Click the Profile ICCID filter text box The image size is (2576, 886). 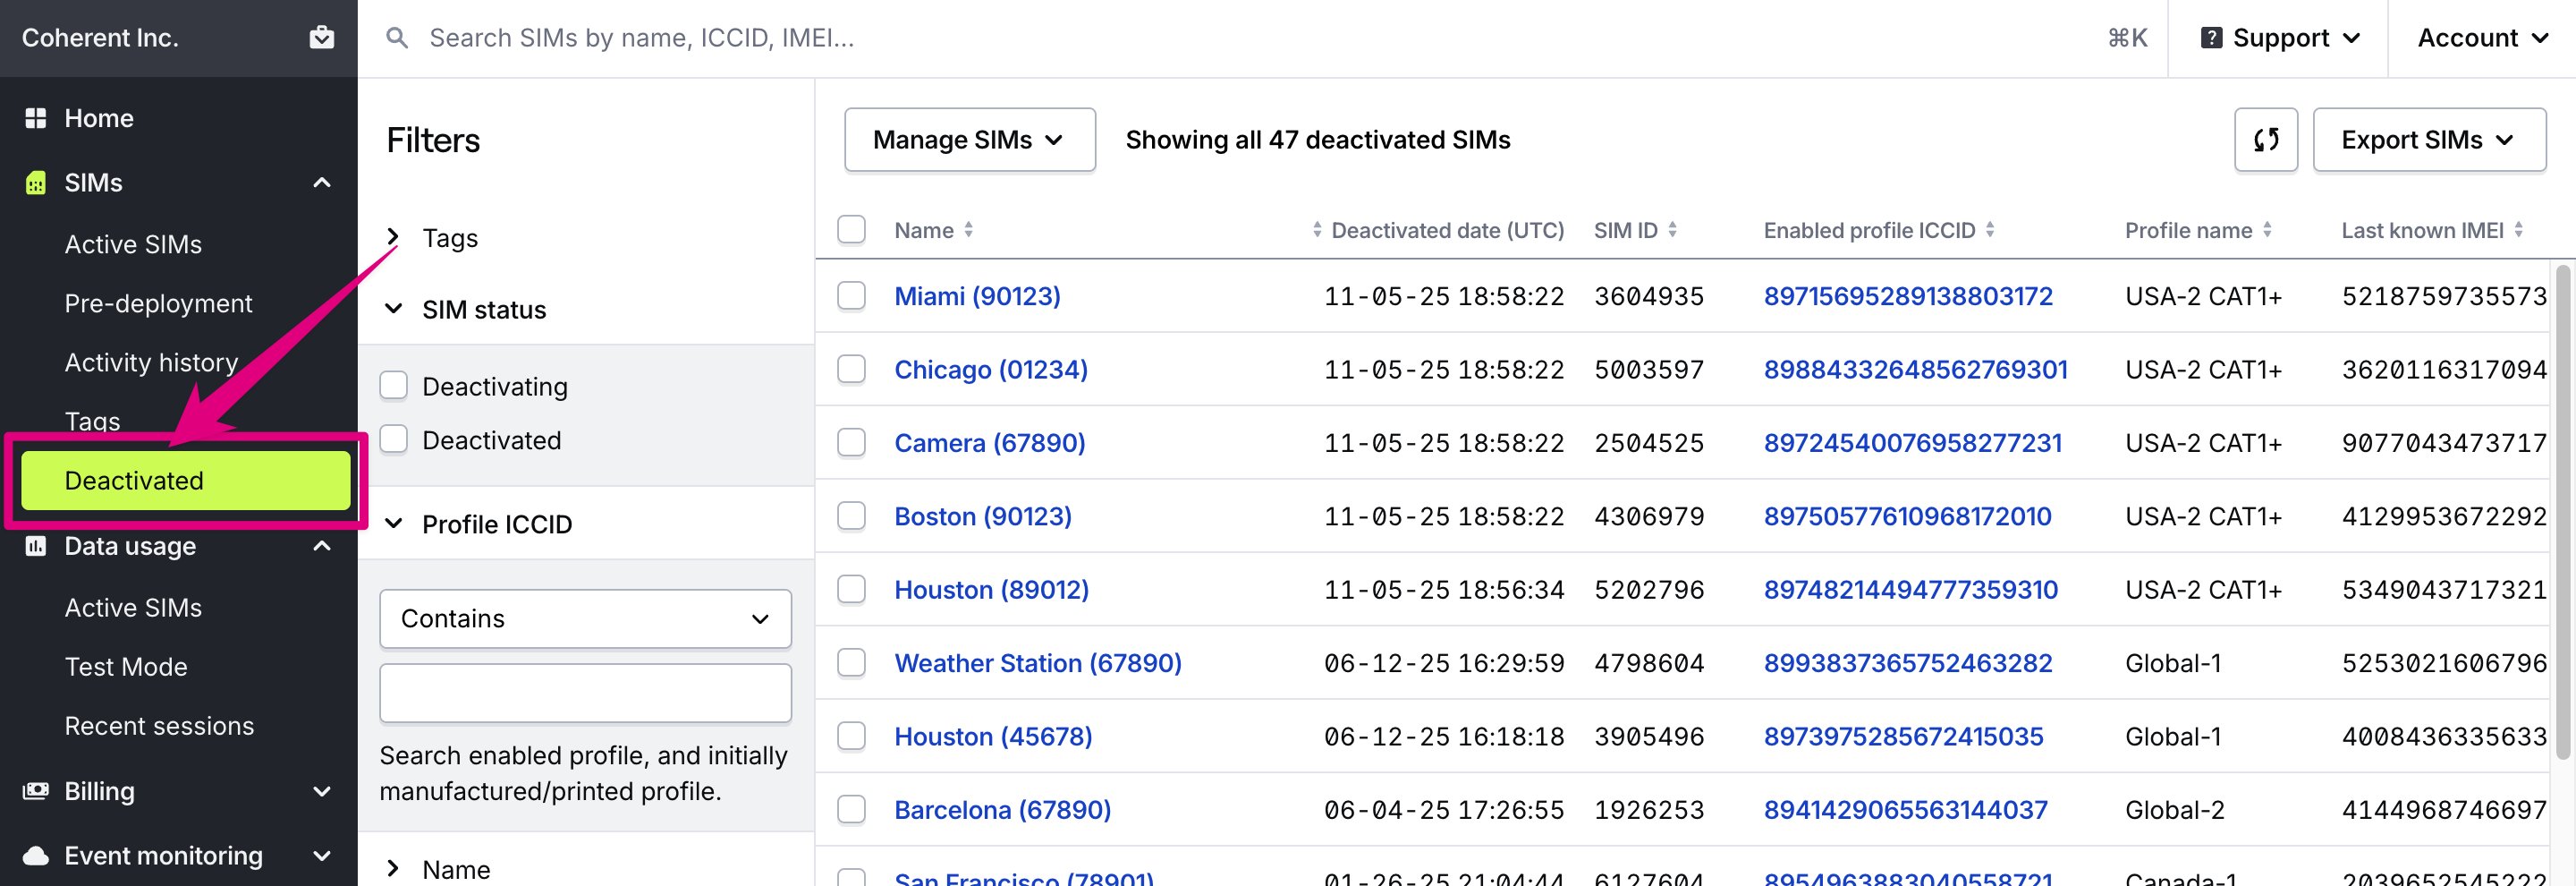click(x=585, y=693)
